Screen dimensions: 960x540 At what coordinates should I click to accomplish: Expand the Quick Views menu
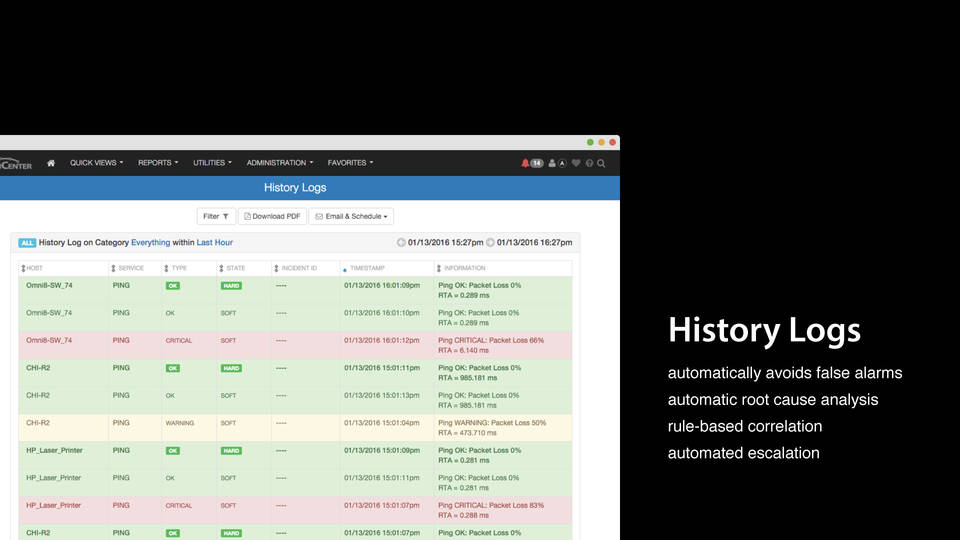click(96, 163)
